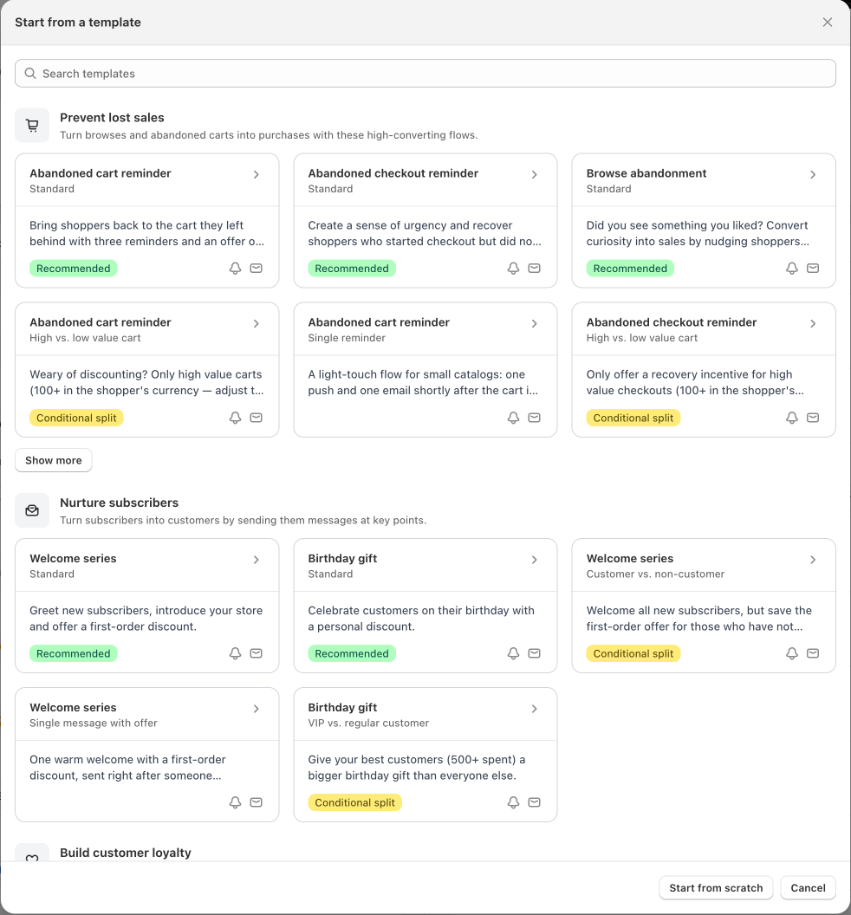Open Standard Abandoned cart reminder via its chevron
851x915 pixels.
(256, 174)
